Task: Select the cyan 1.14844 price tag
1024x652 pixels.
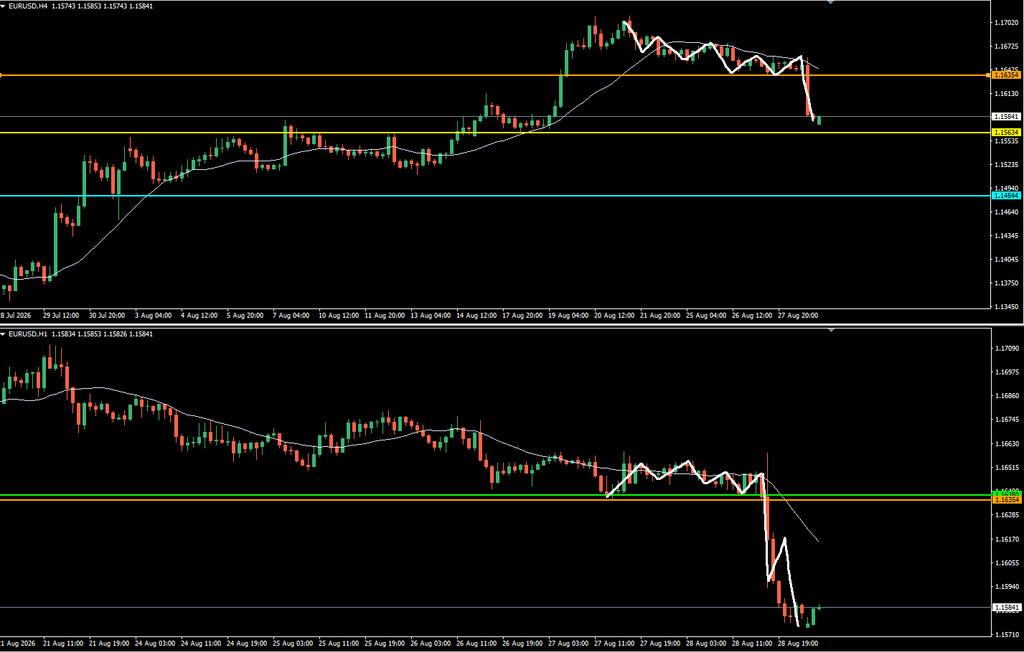Action: (x=1006, y=195)
